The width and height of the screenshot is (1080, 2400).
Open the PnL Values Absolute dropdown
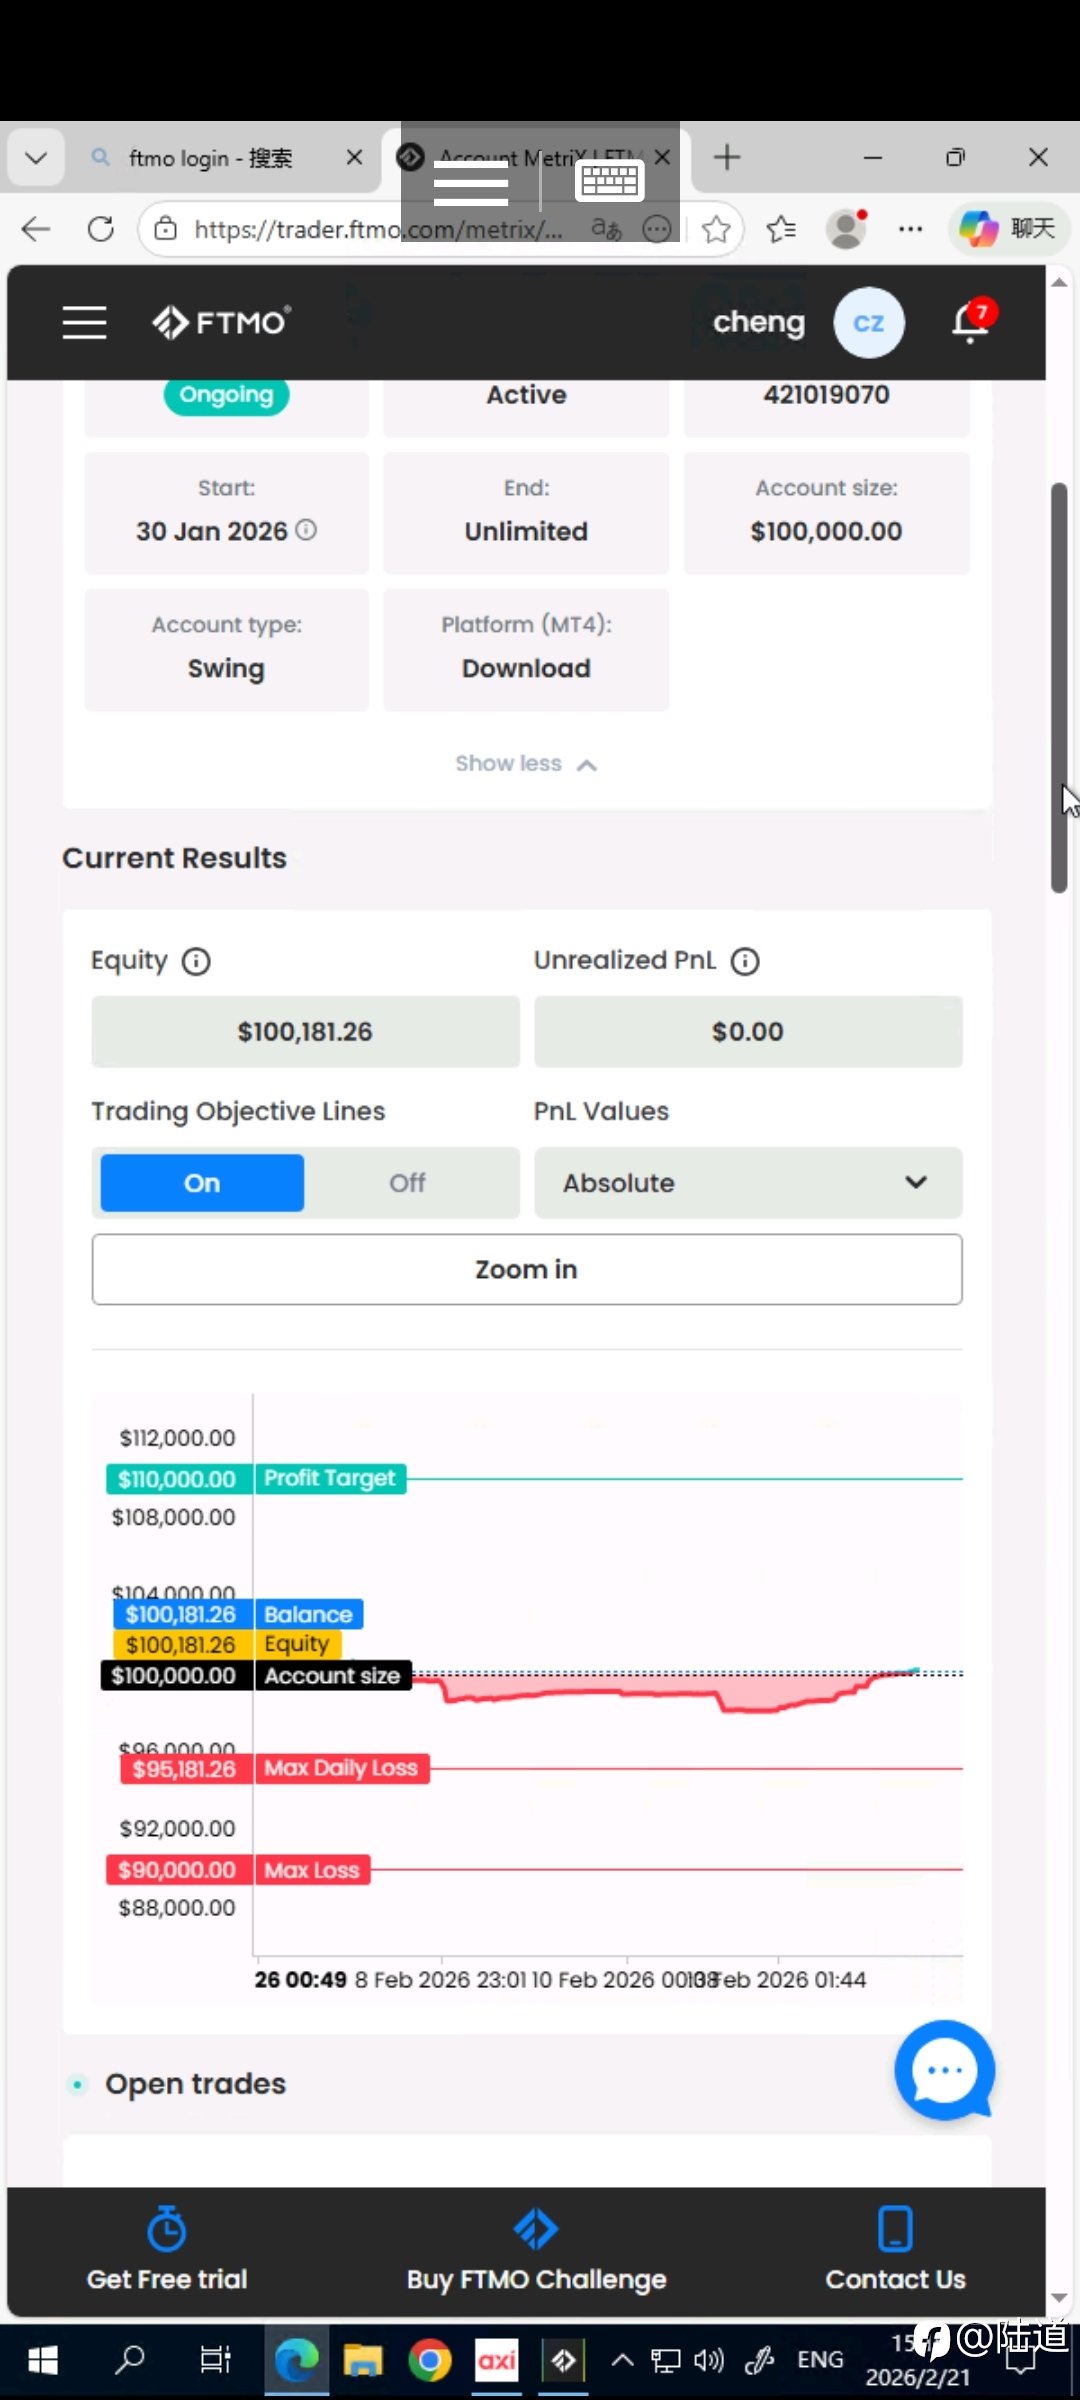coord(748,1183)
